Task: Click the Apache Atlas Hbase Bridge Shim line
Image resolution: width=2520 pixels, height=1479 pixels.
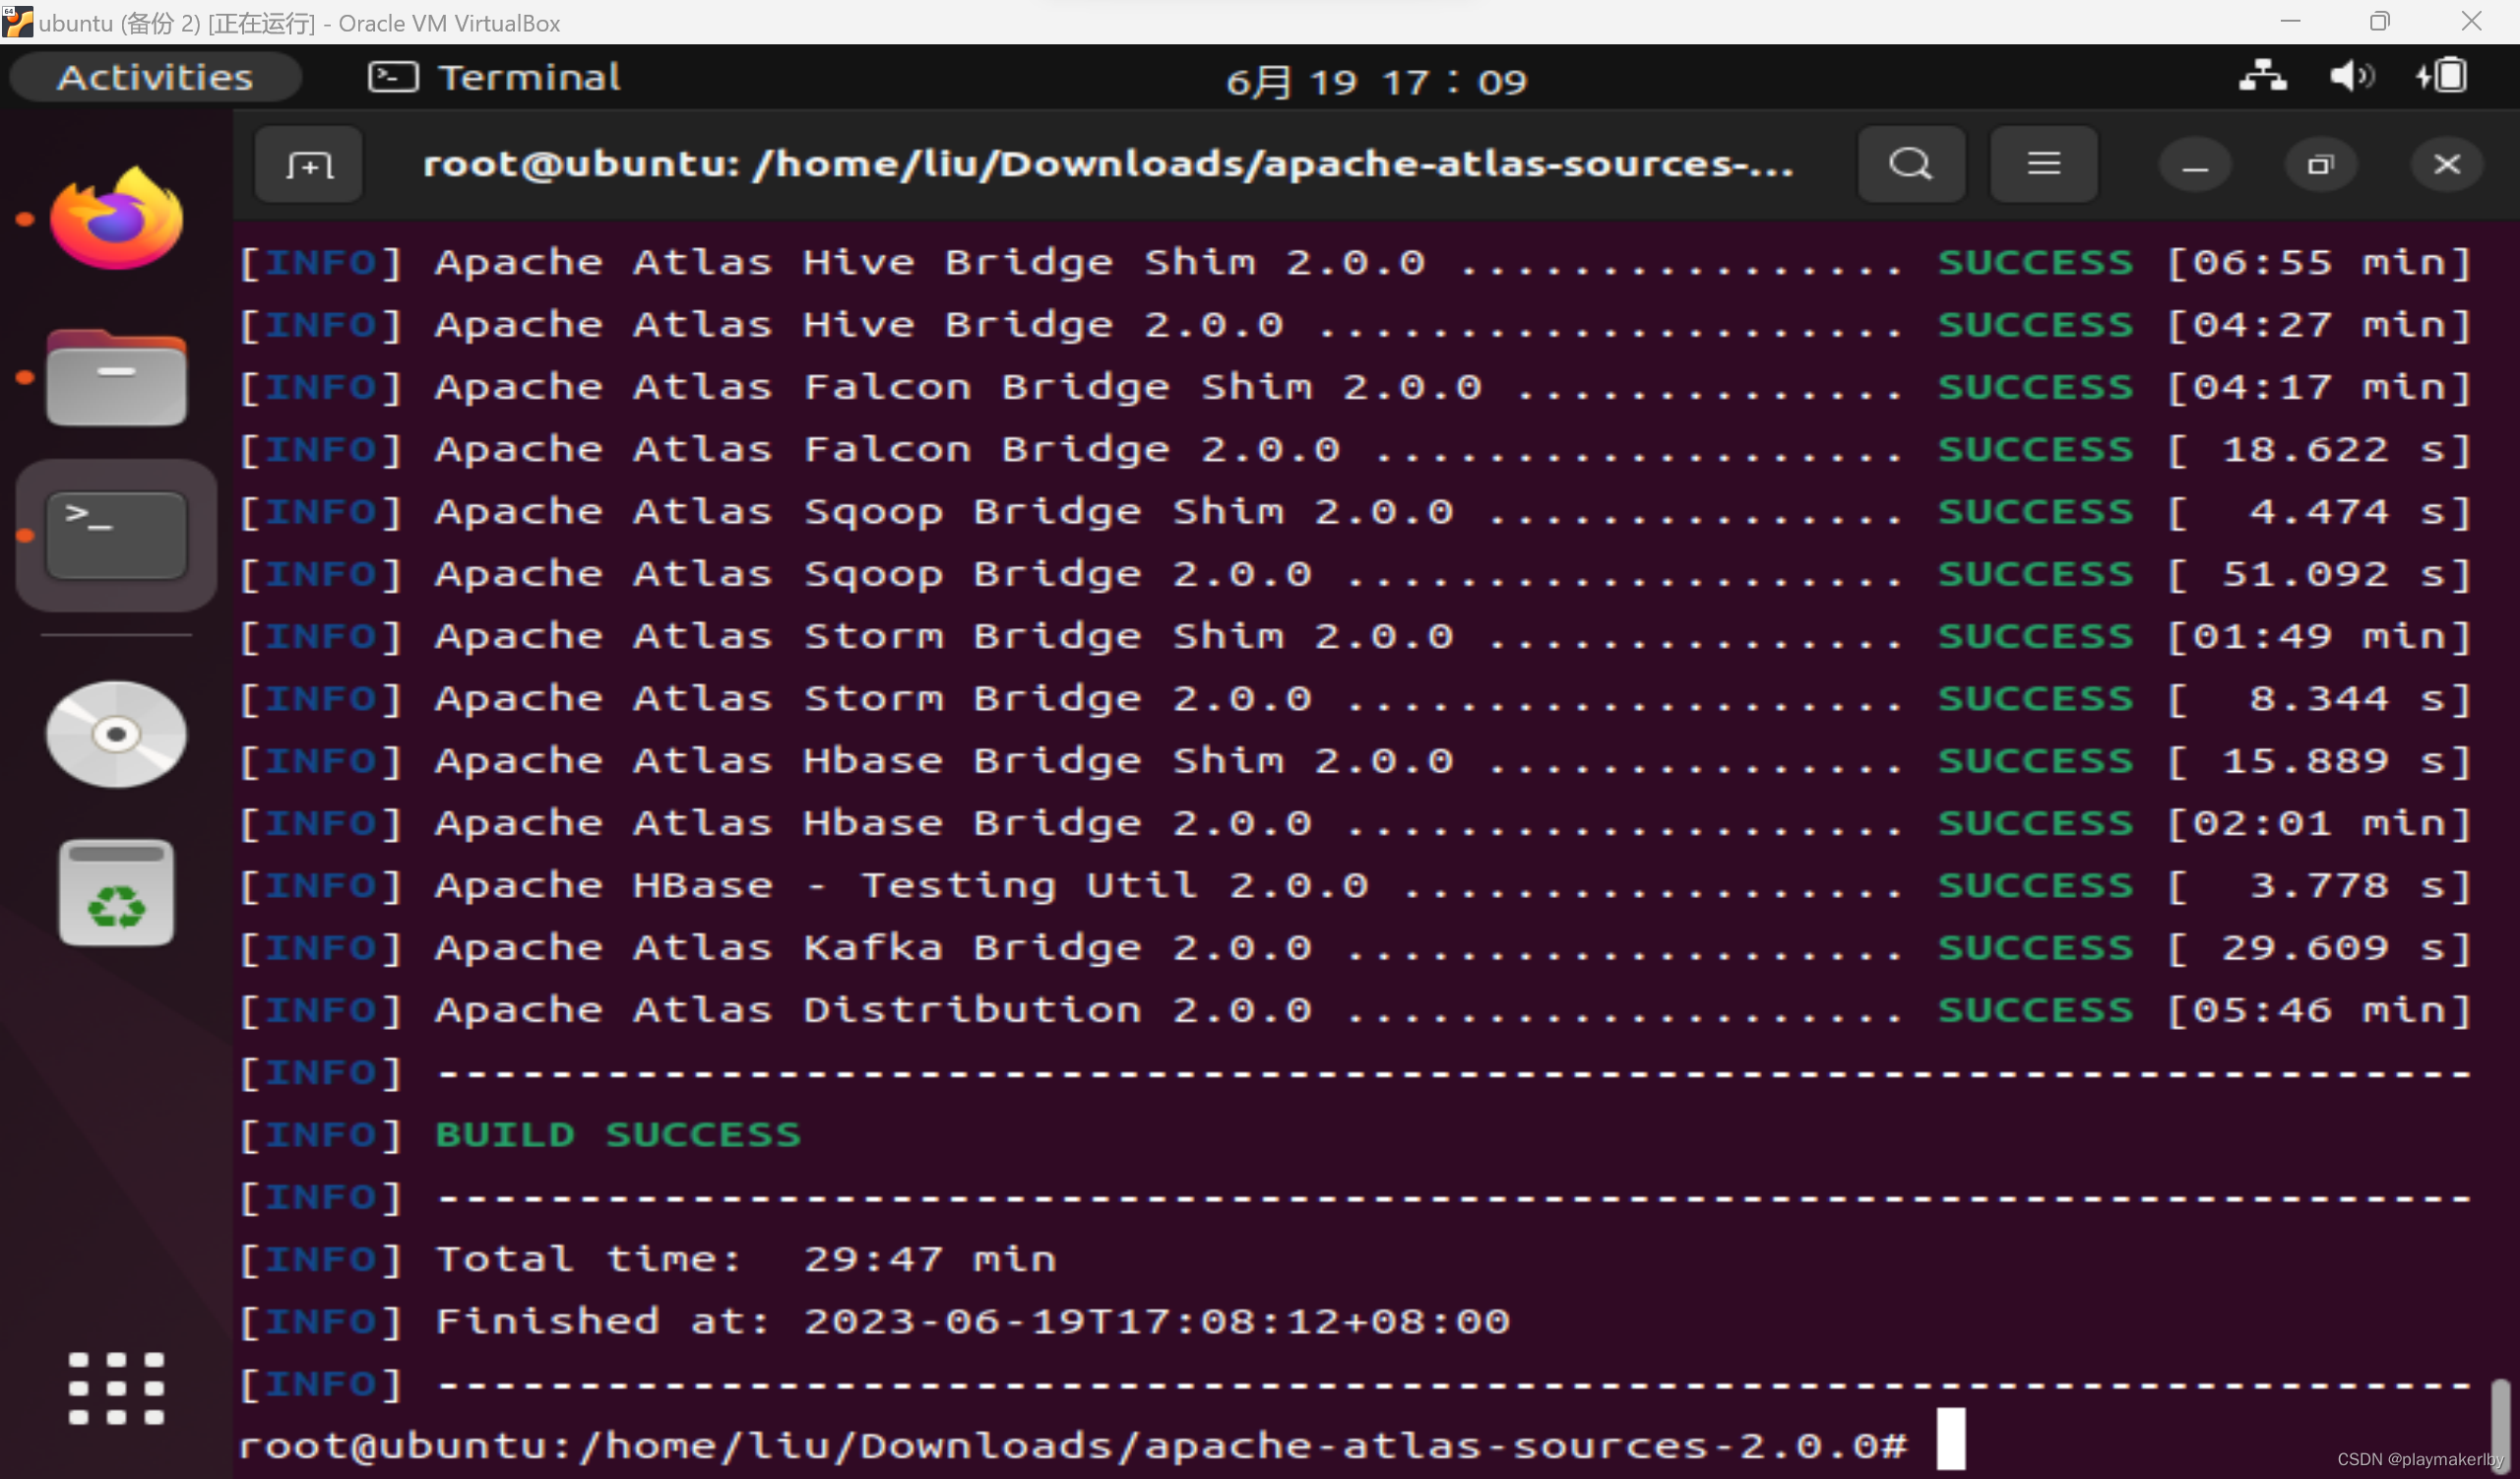Action: tap(1355, 760)
